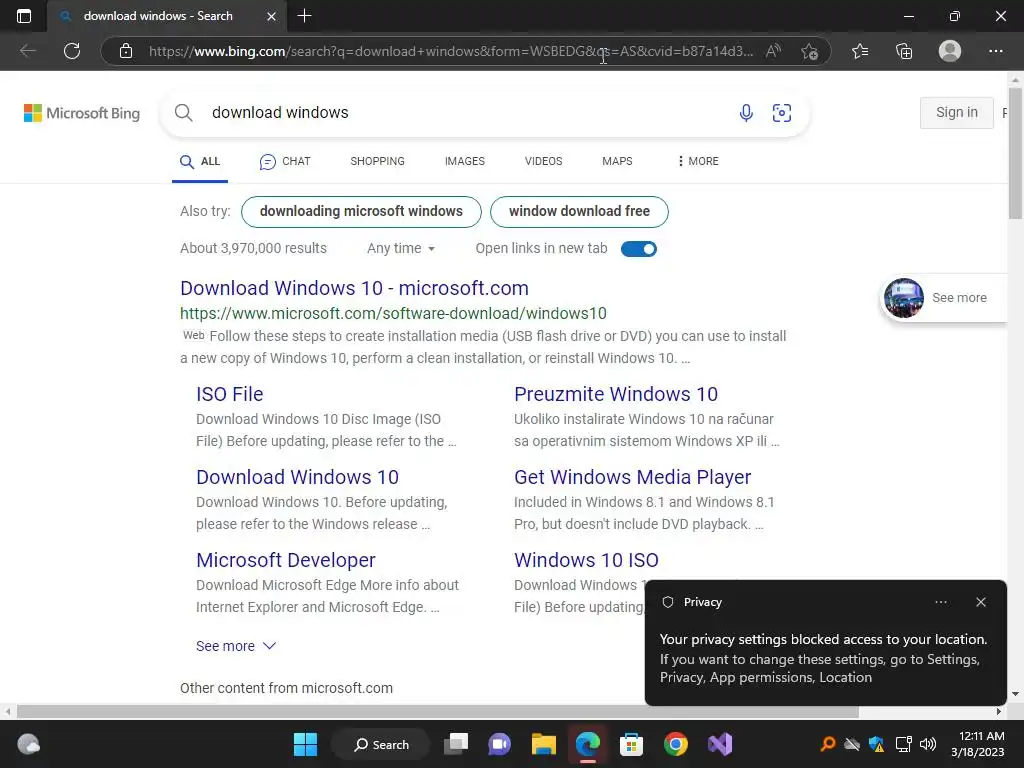
Task: Open taskbar Search box
Action: coord(381,744)
